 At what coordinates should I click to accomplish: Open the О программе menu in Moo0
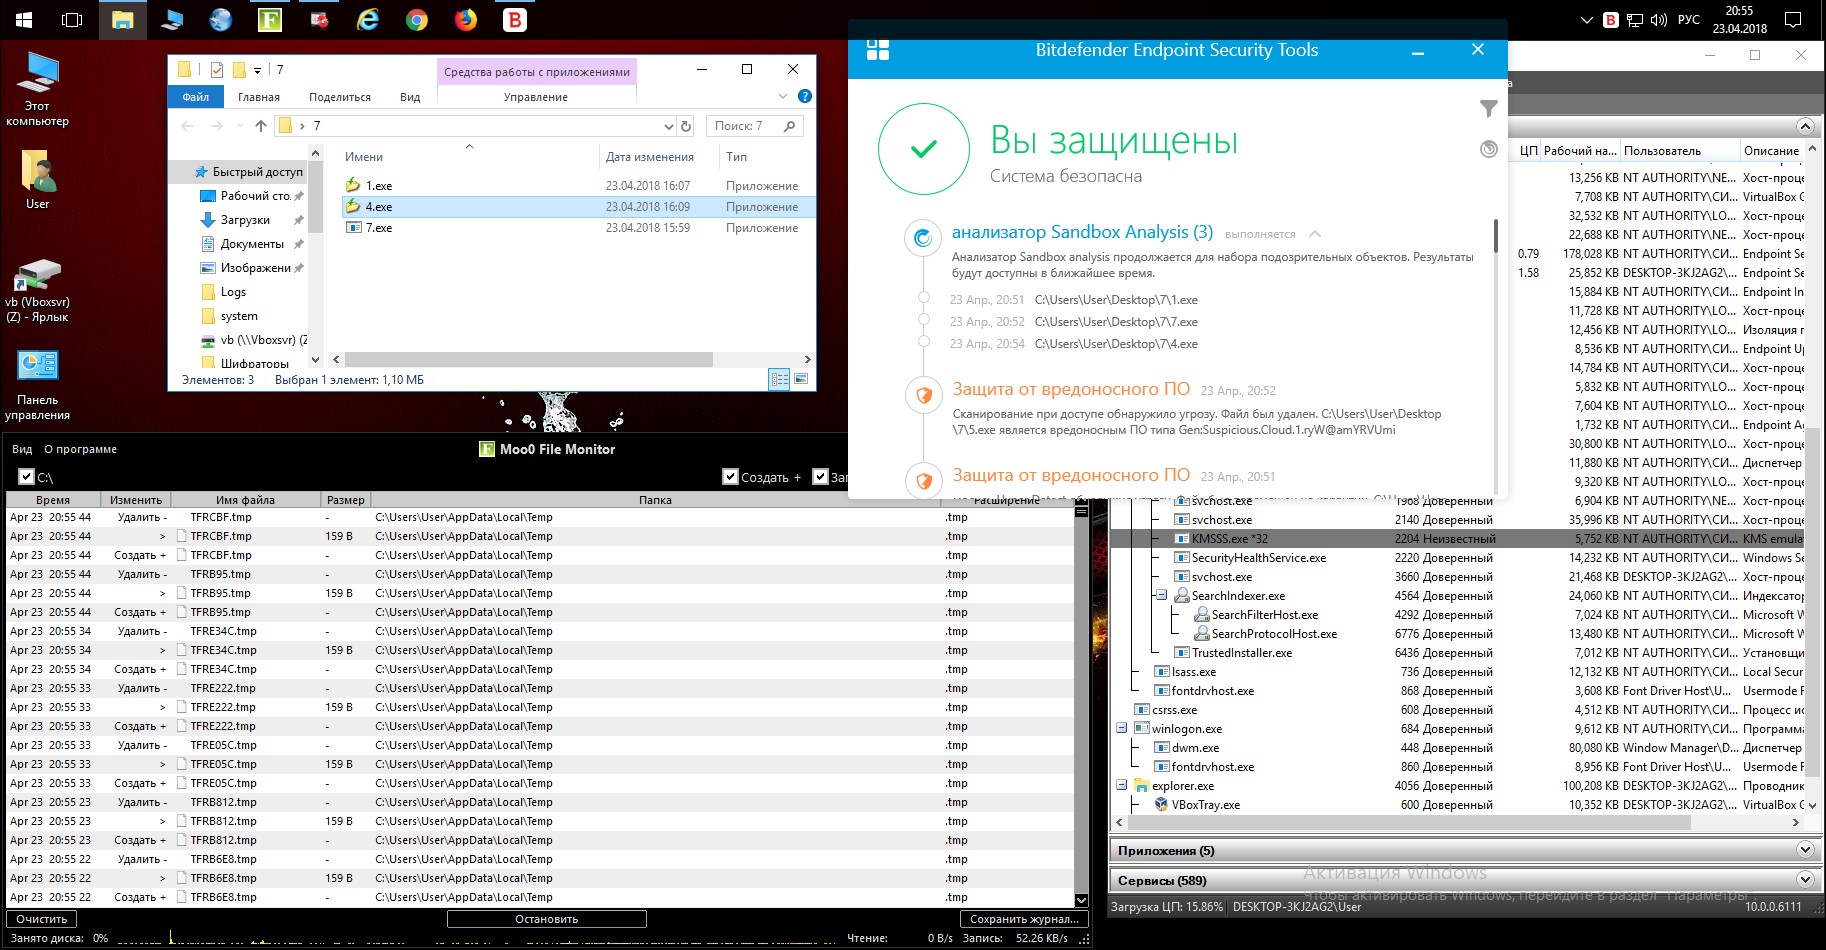point(80,449)
